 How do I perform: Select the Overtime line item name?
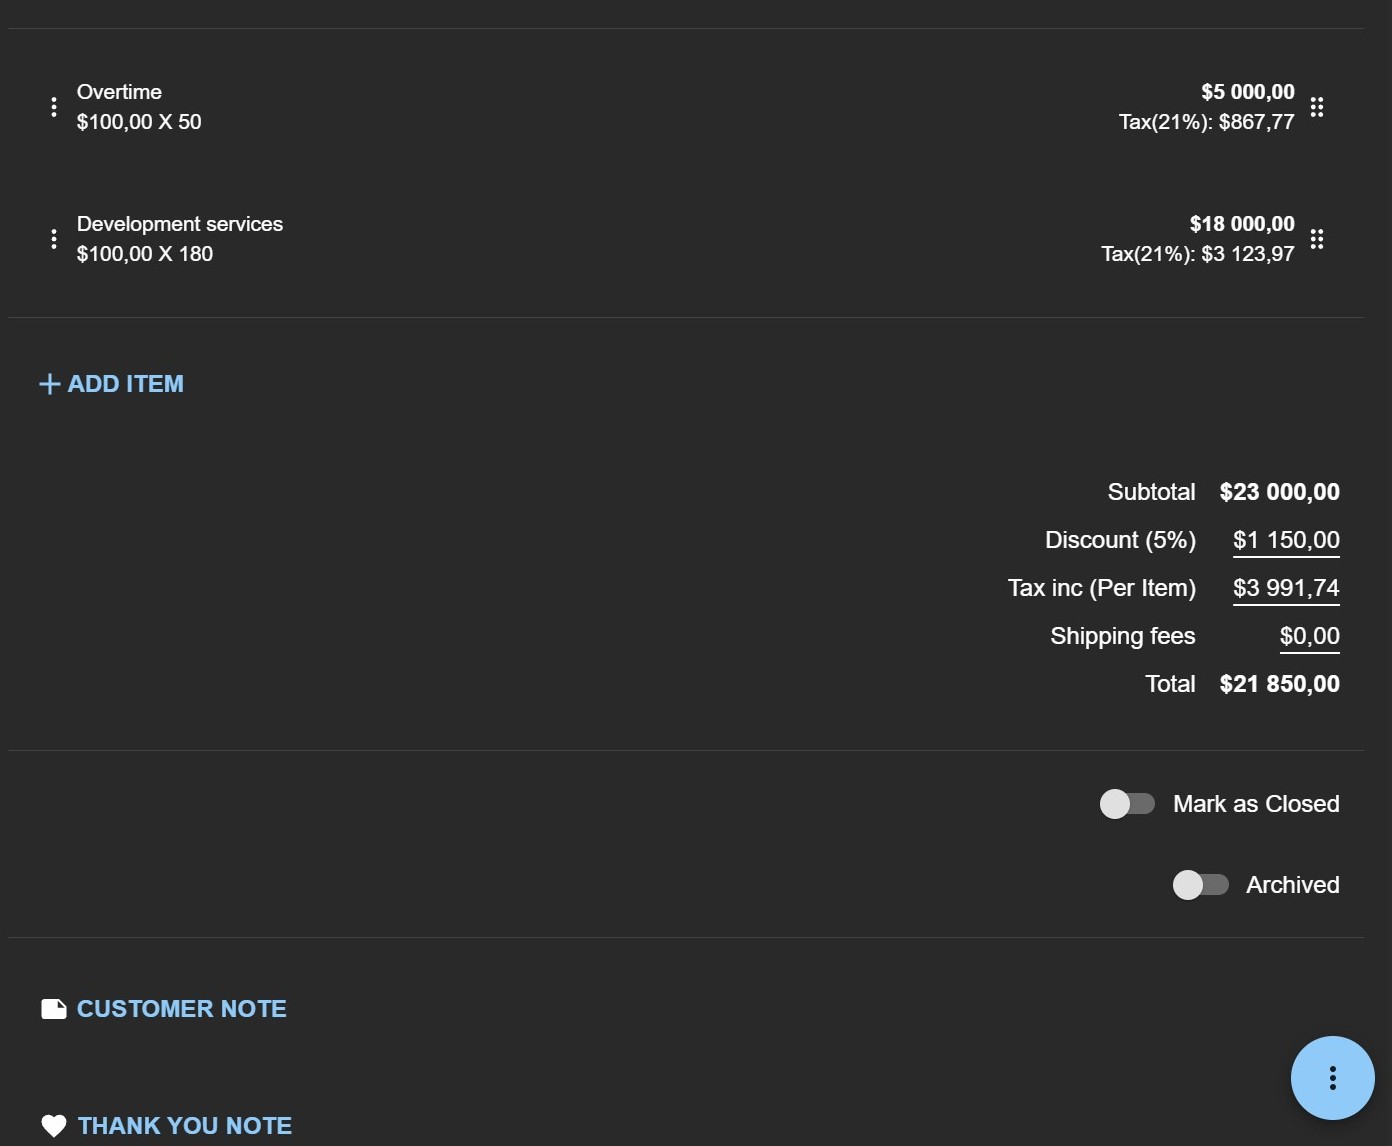pyautogui.click(x=119, y=92)
